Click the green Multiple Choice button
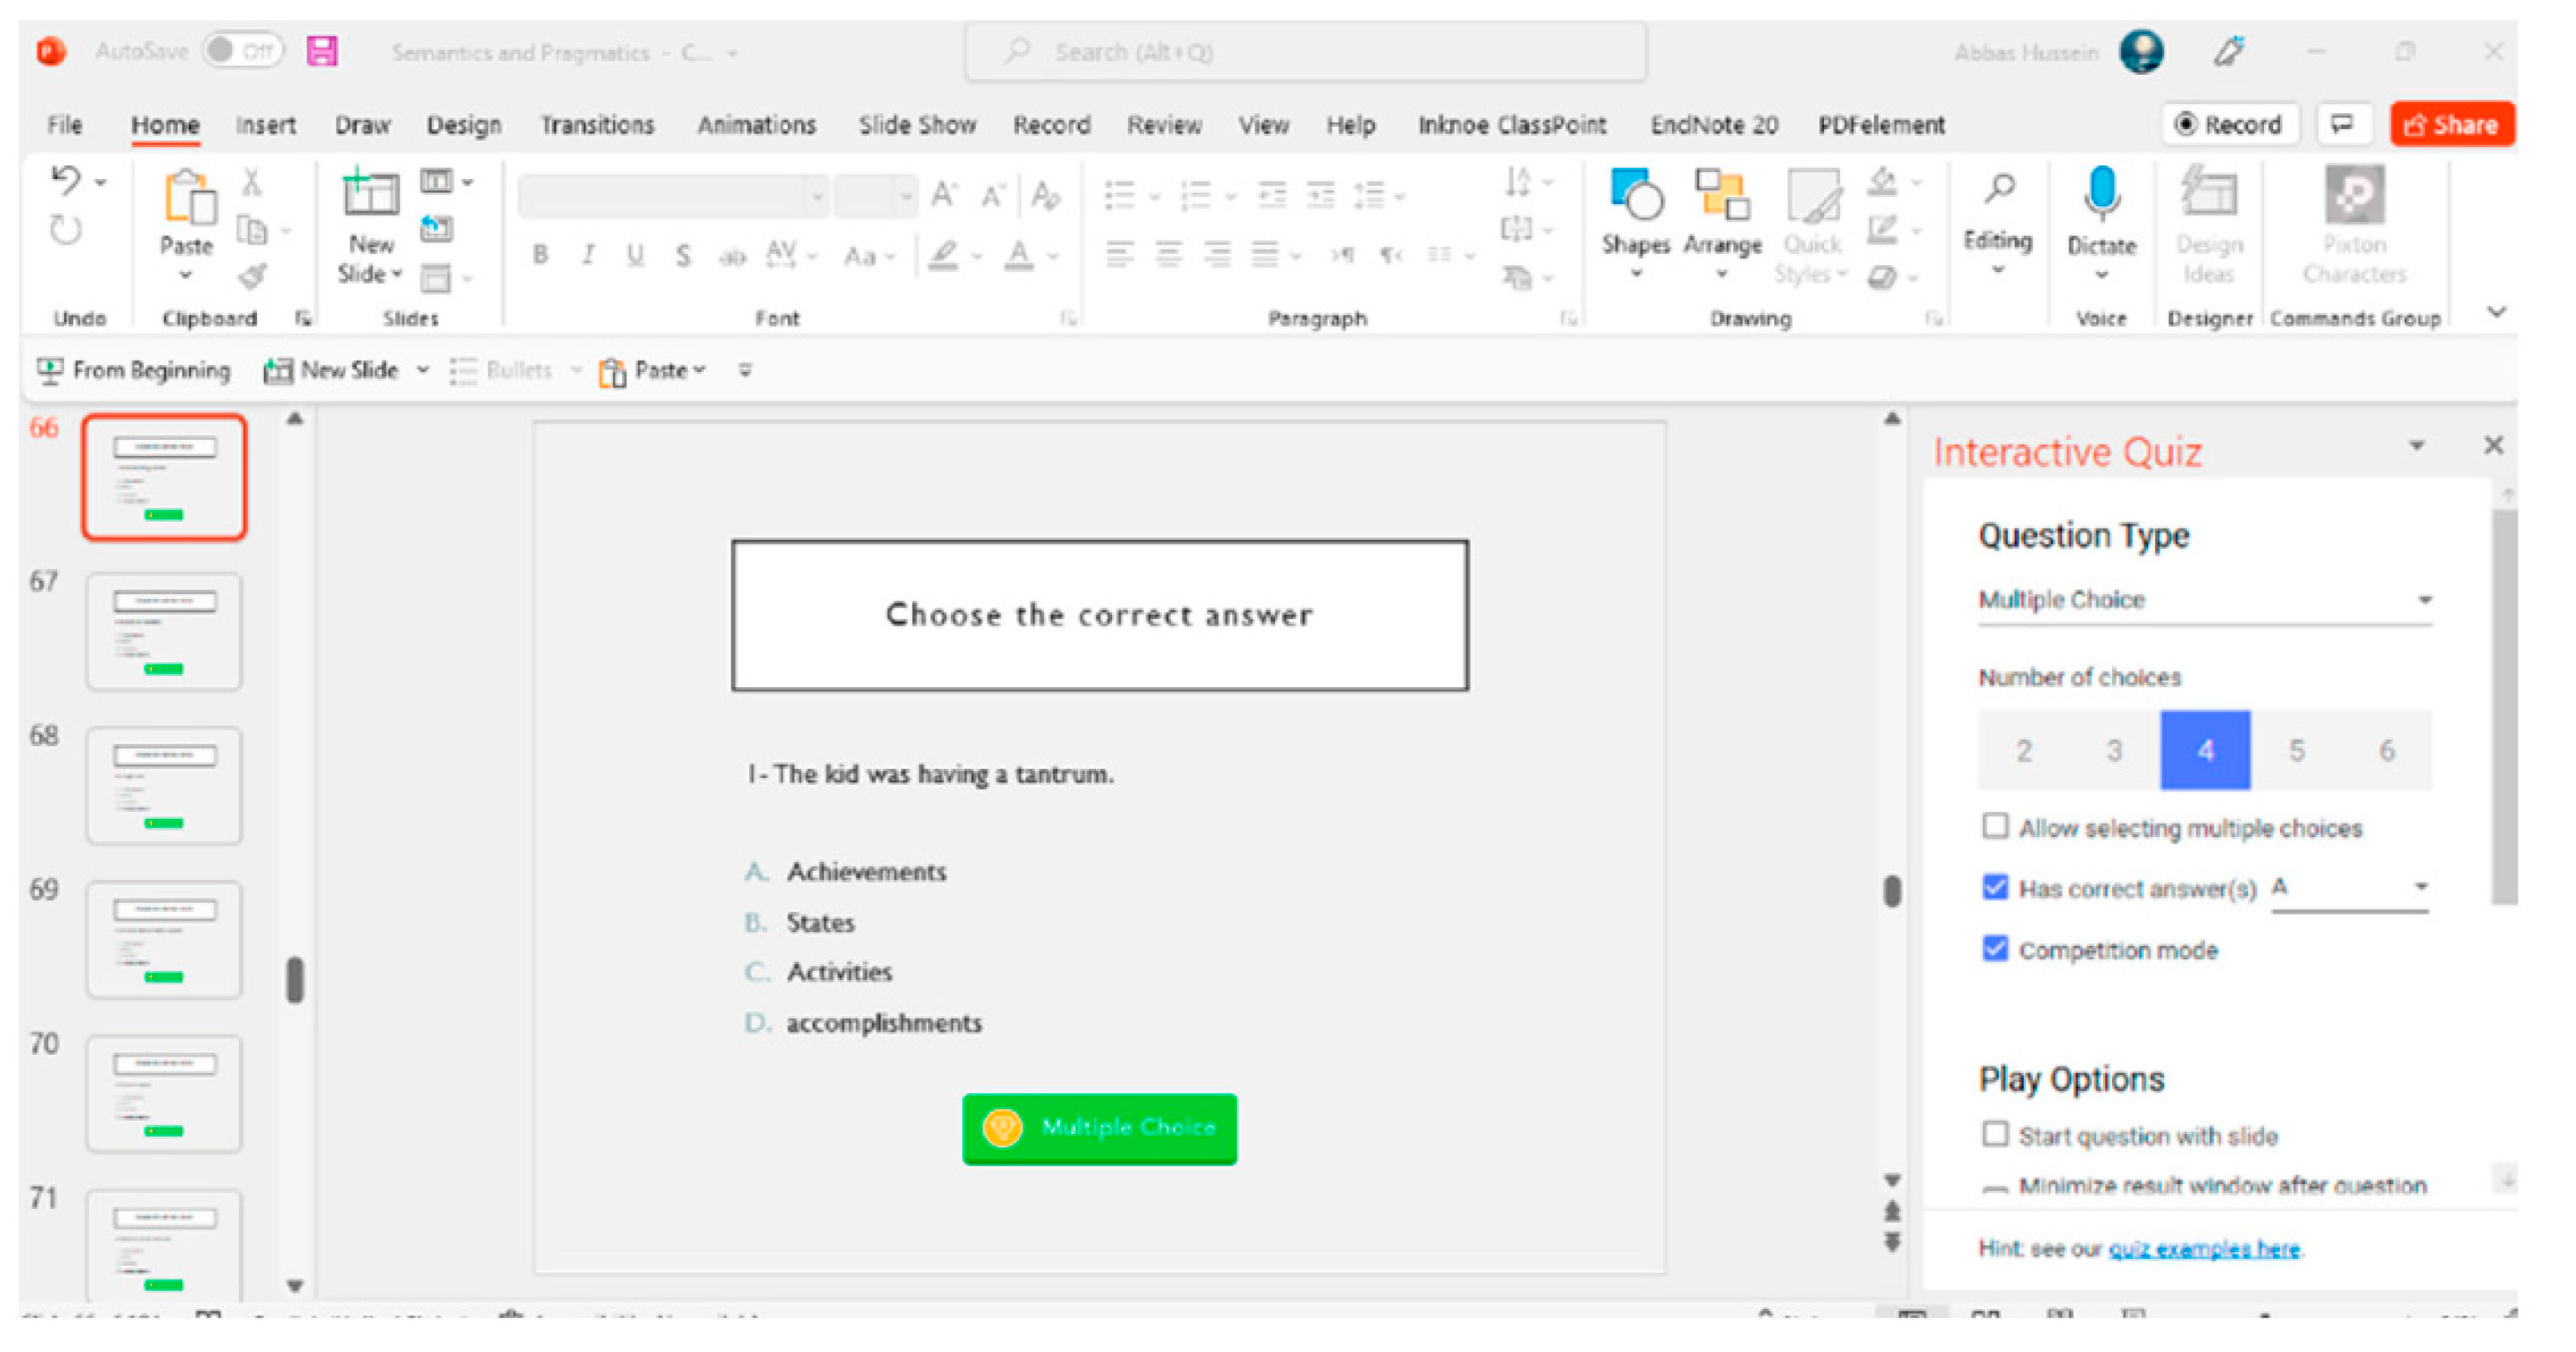The image size is (2576, 1352). point(1099,1128)
